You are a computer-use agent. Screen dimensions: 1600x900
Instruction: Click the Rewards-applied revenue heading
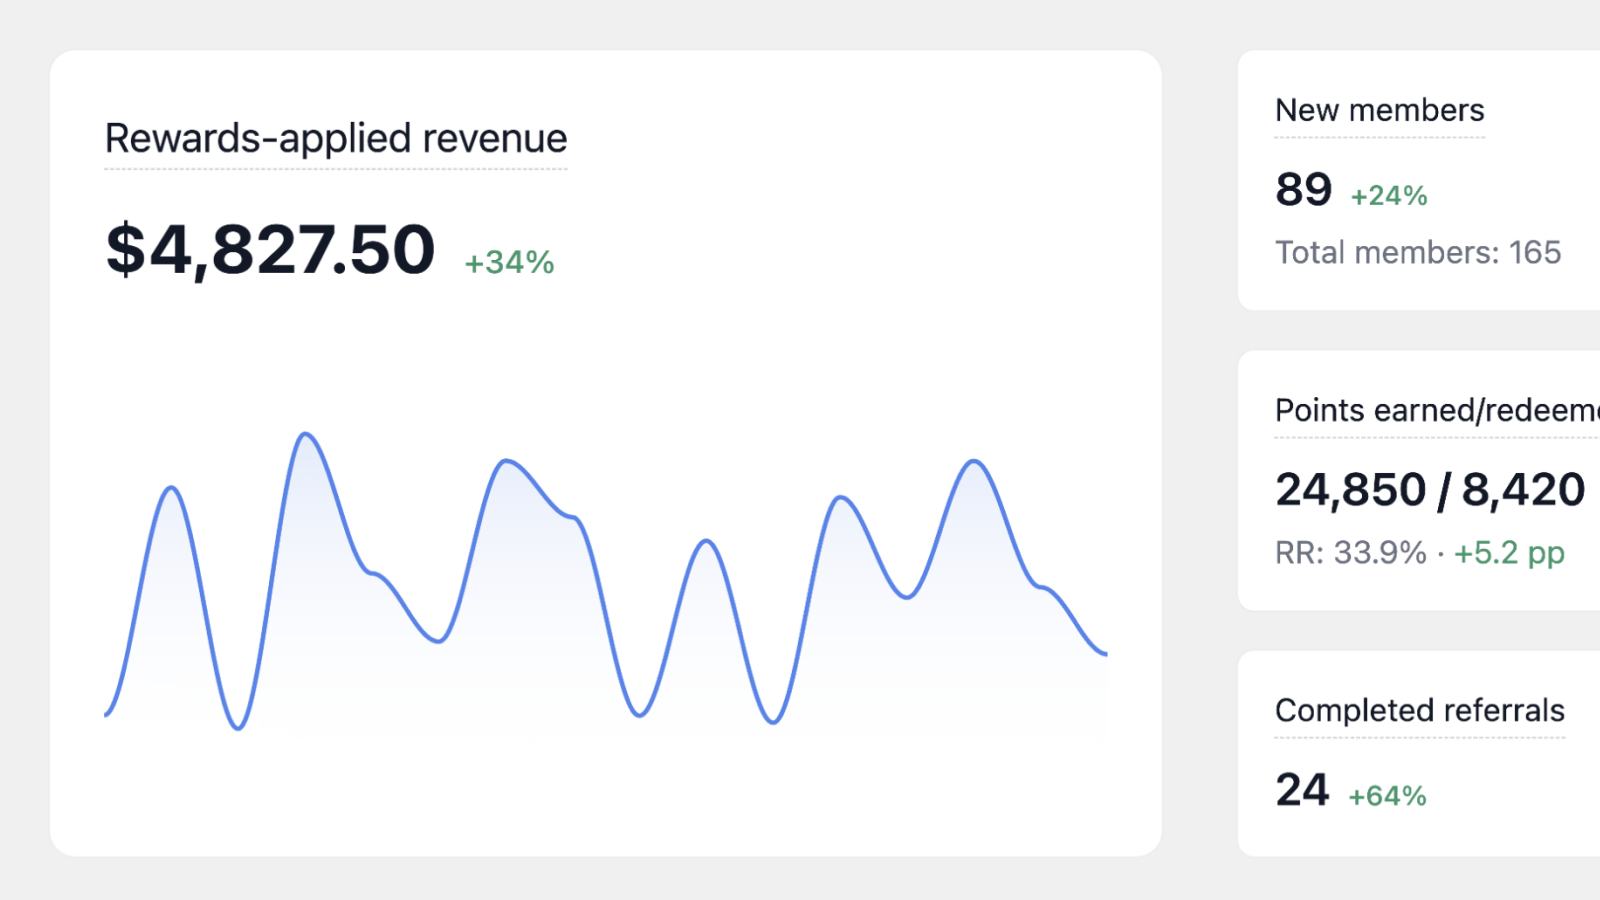coord(336,139)
